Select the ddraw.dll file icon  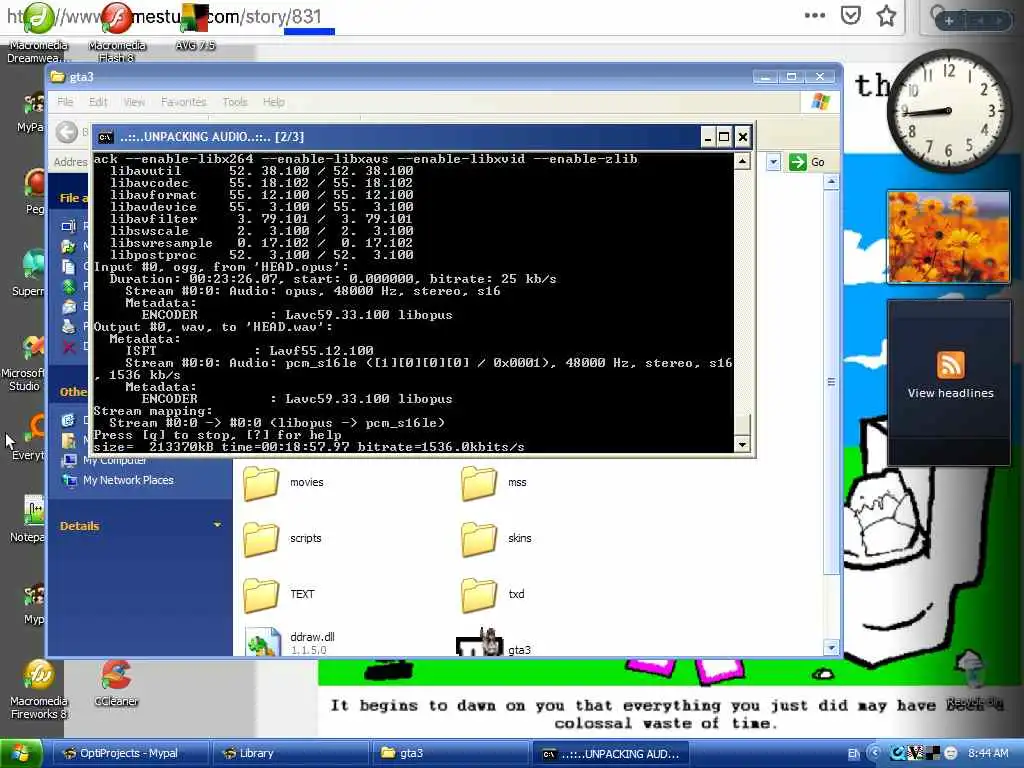pyautogui.click(x=263, y=641)
